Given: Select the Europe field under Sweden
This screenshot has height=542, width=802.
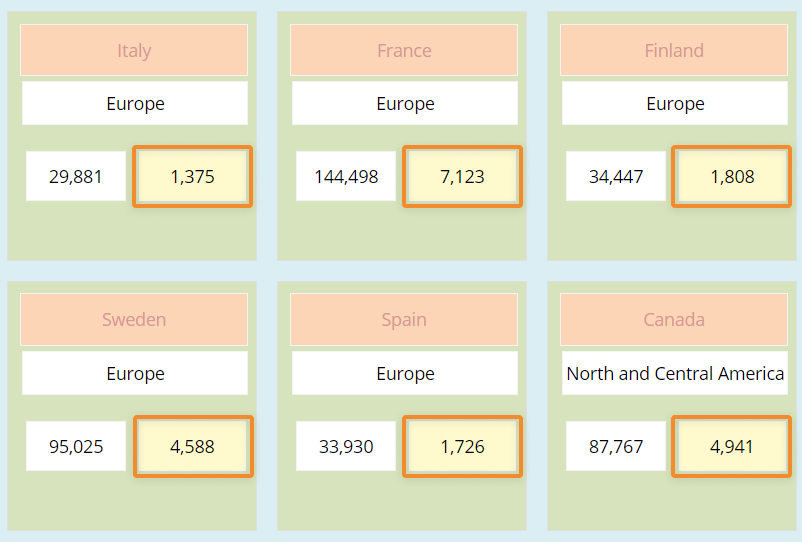Looking at the screenshot, I should pos(135,373).
